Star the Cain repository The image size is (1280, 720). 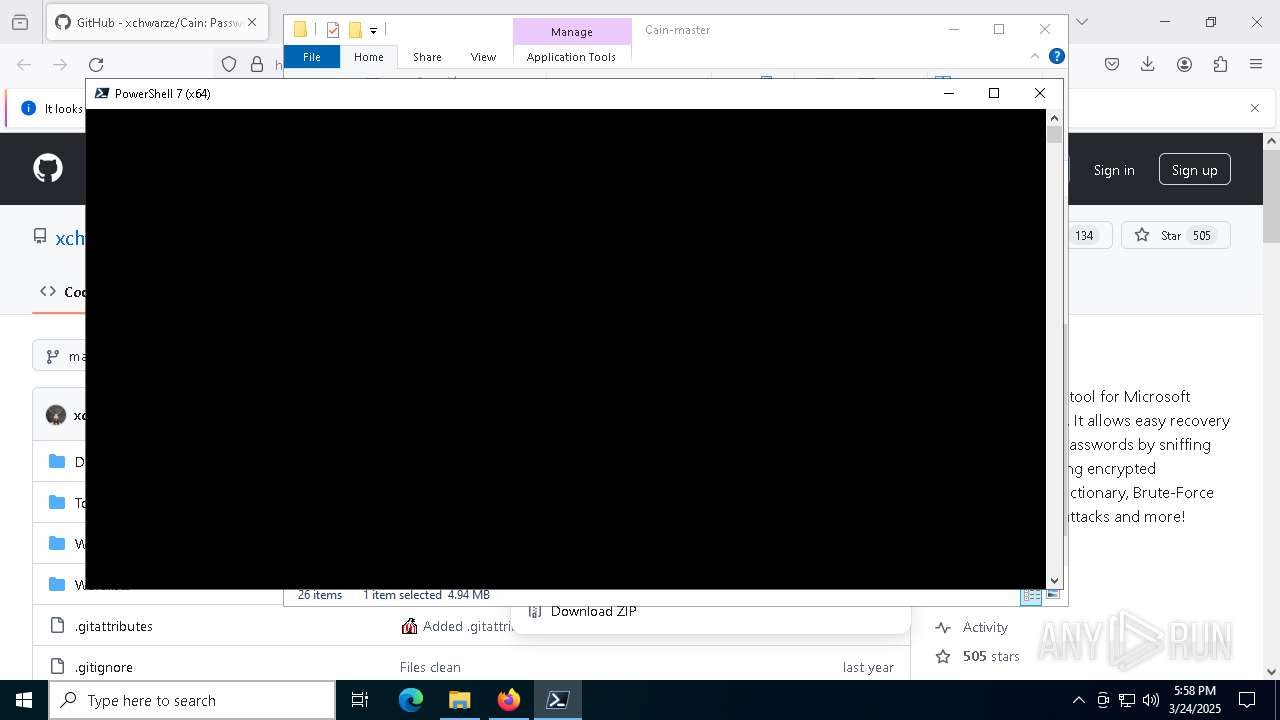(1176, 236)
